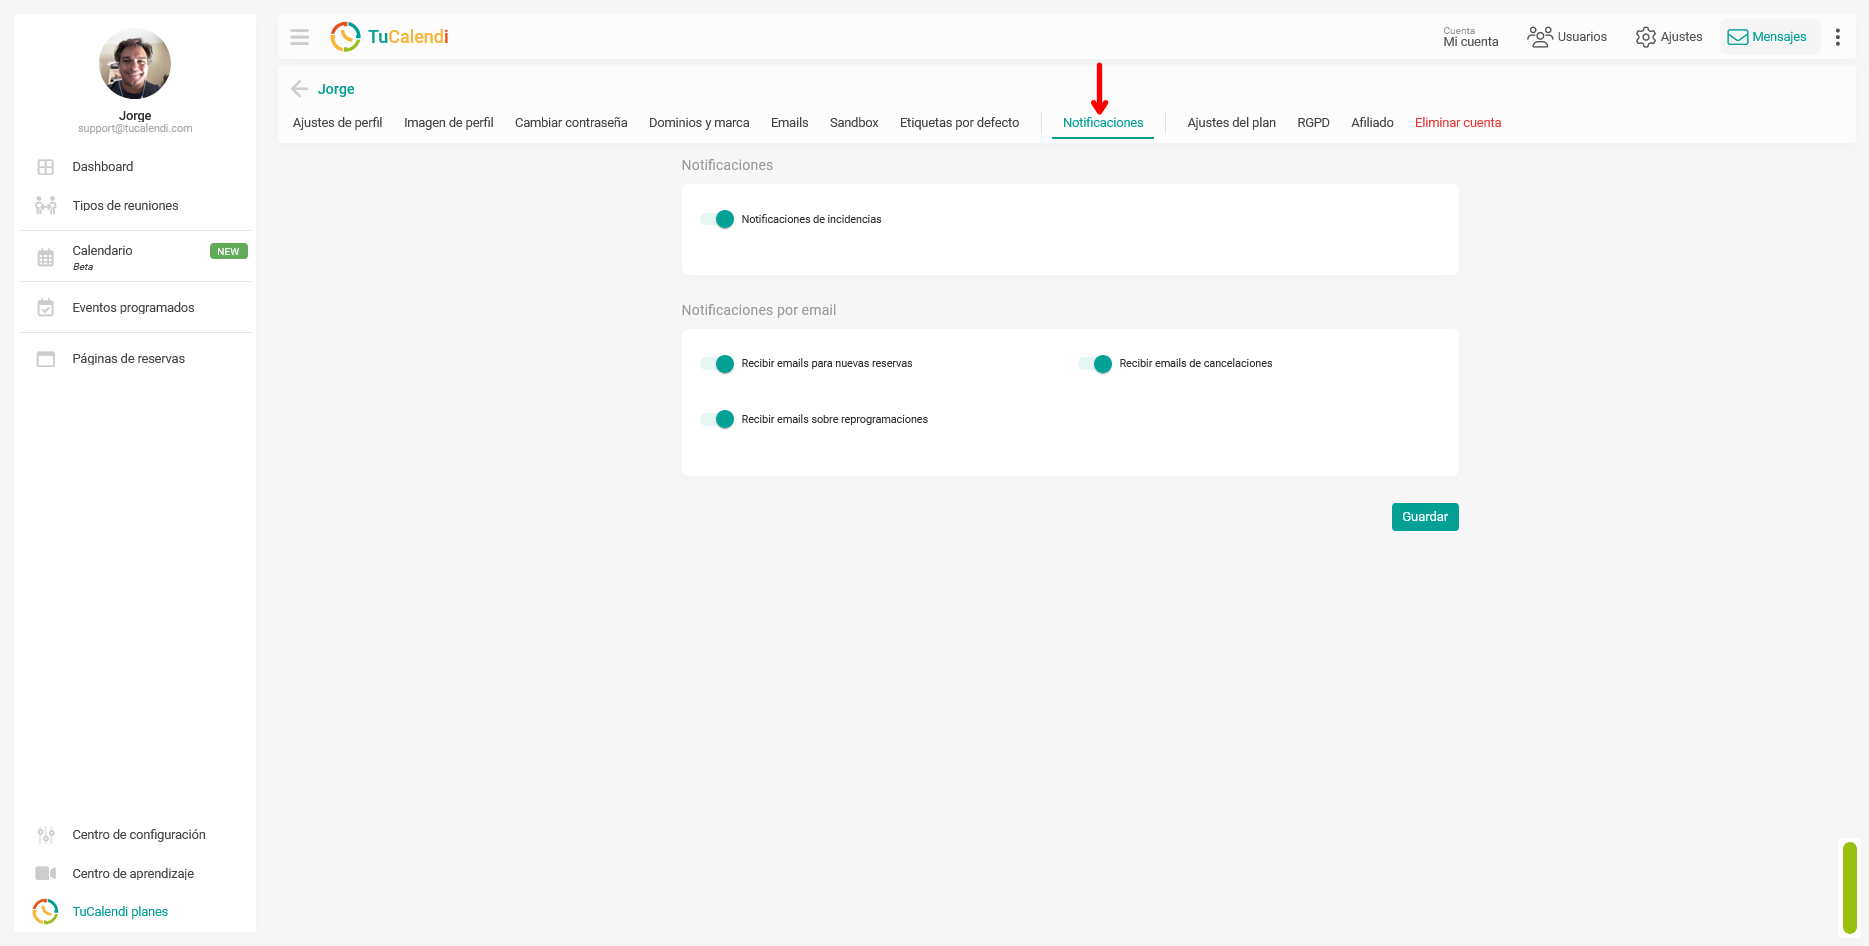The height and width of the screenshot is (946, 1869).
Task: Click the Dashboard grid icon
Action: (46, 167)
